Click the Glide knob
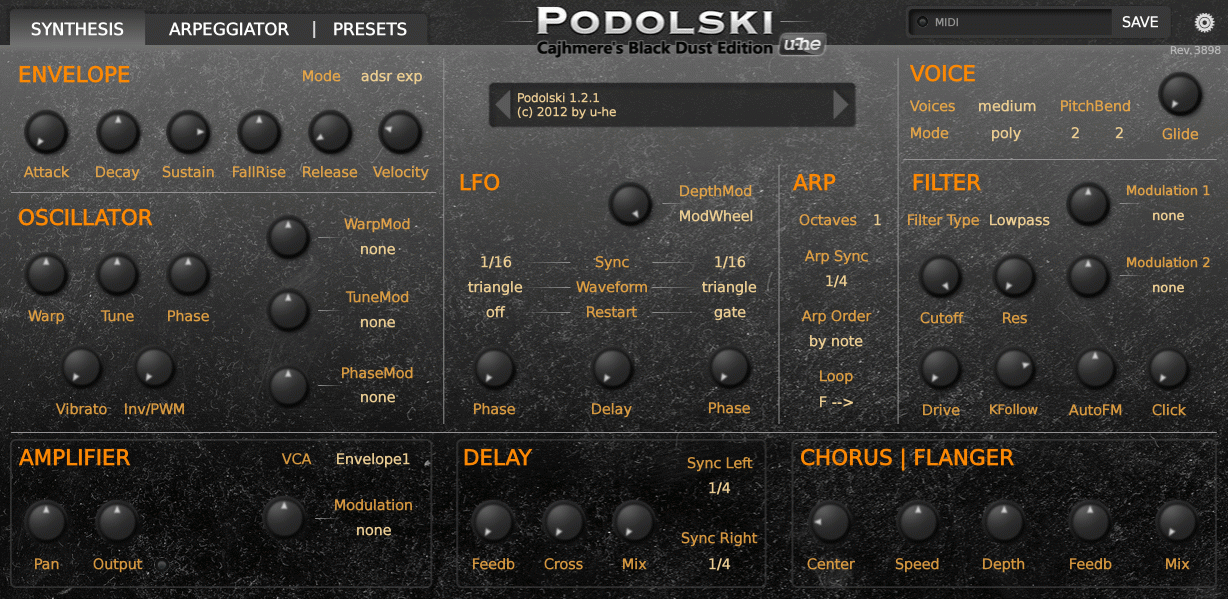The width and height of the screenshot is (1228, 599). coord(1180,95)
